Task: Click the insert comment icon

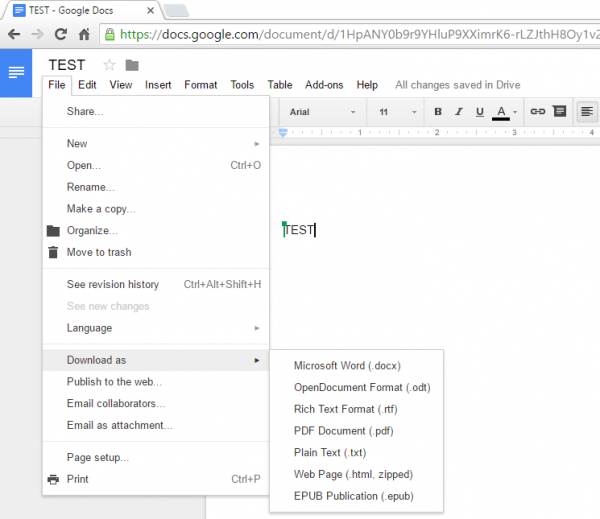Action: click(x=559, y=111)
